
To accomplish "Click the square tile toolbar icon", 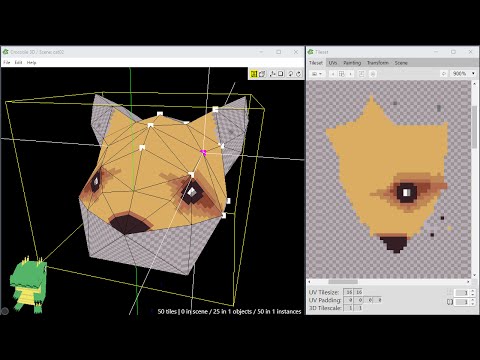I will coord(281,74).
